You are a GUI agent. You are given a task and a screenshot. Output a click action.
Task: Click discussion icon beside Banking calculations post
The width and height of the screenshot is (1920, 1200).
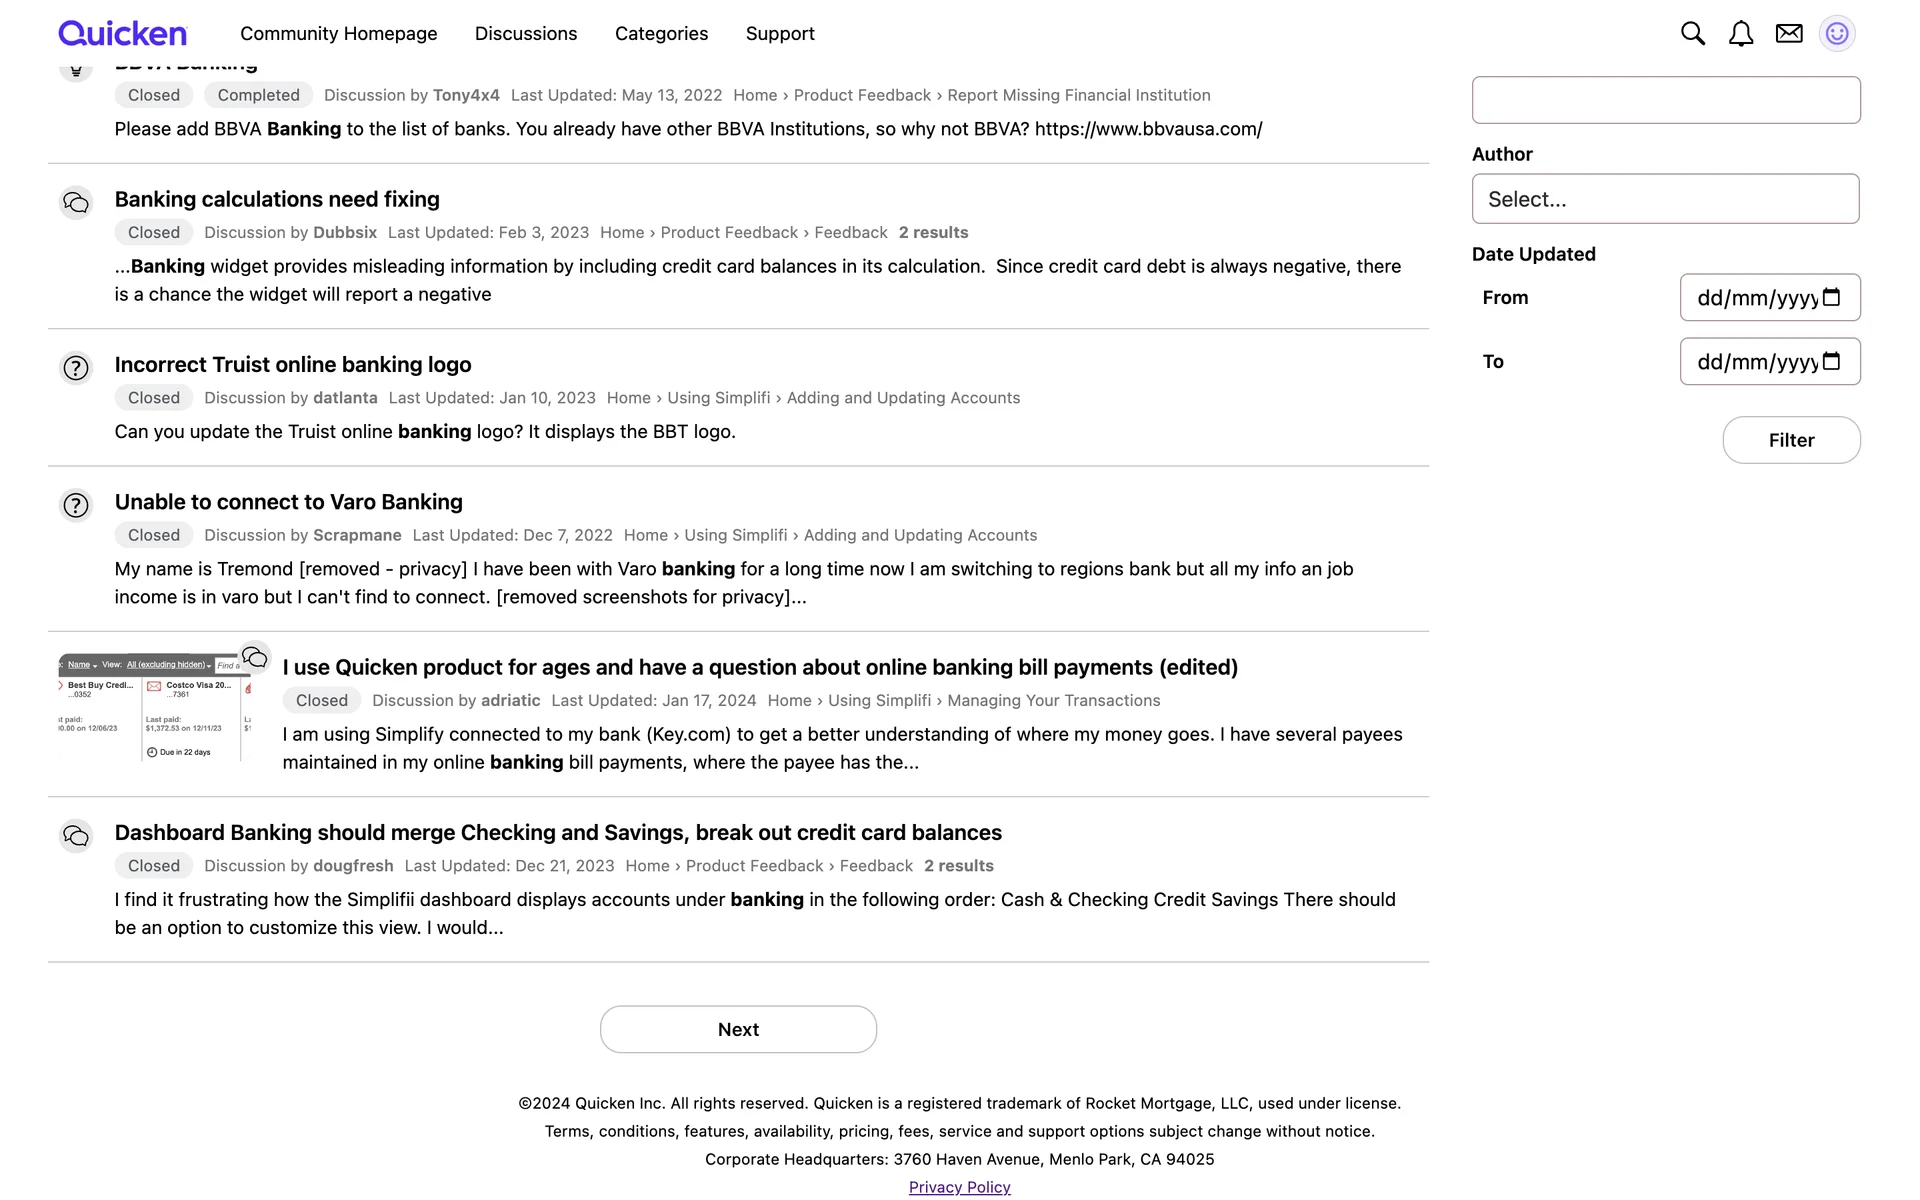76,203
